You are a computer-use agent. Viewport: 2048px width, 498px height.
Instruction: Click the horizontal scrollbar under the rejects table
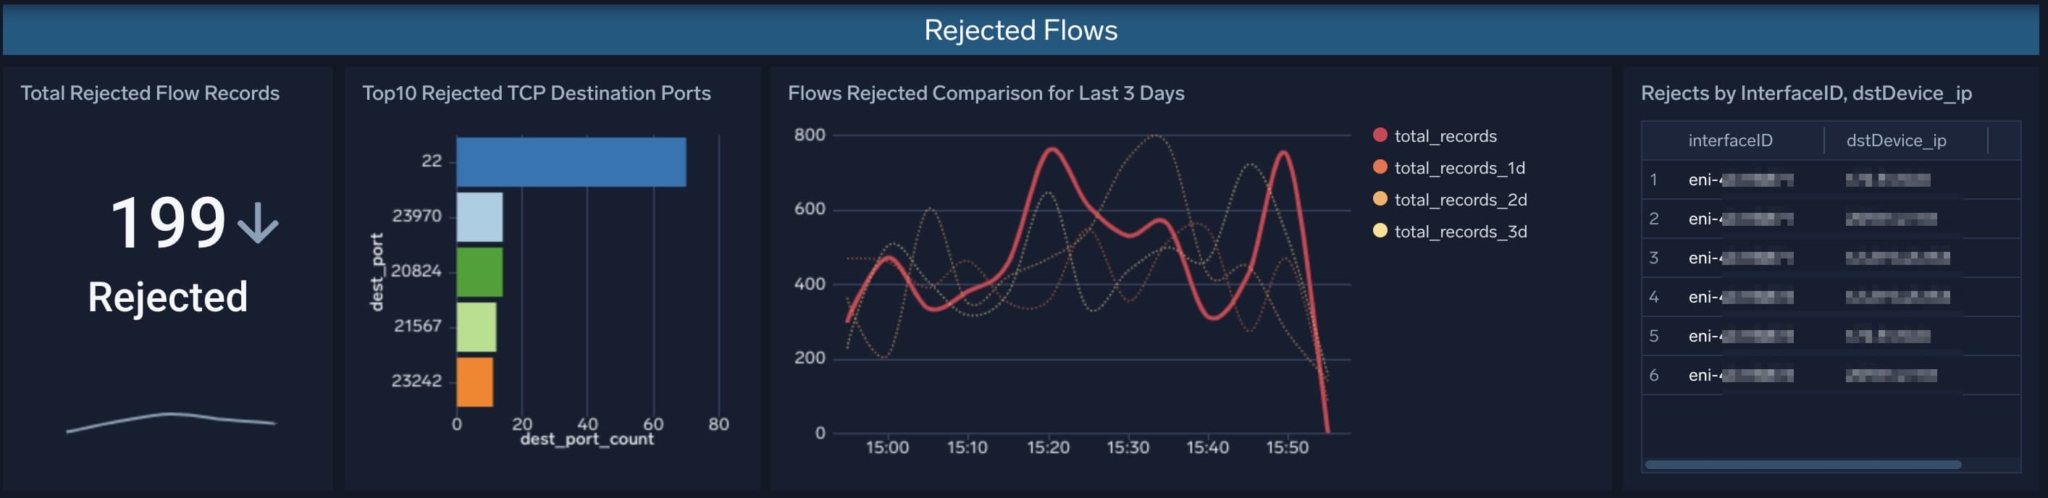click(x=1803, y=465)
